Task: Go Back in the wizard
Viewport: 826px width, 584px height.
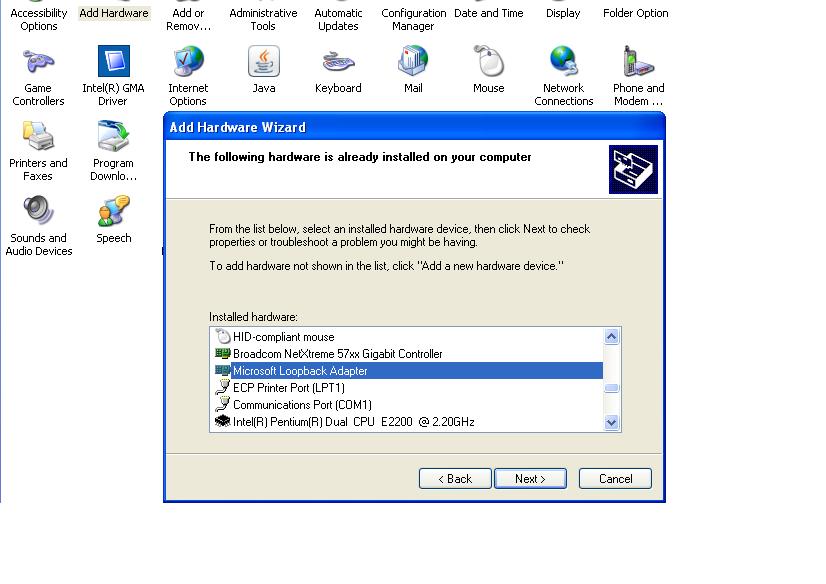Action: pyautogui.click(x=455, y=479)
